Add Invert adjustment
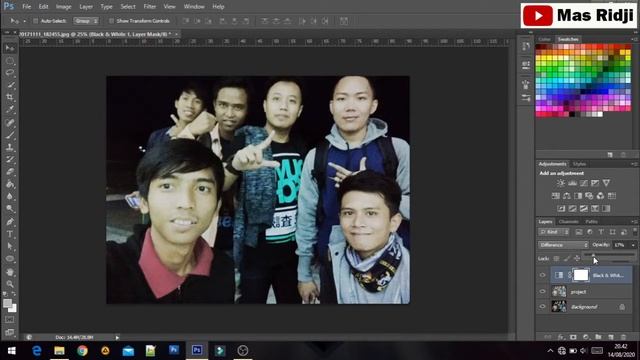640x360 pixels. [x=561, y=209]
